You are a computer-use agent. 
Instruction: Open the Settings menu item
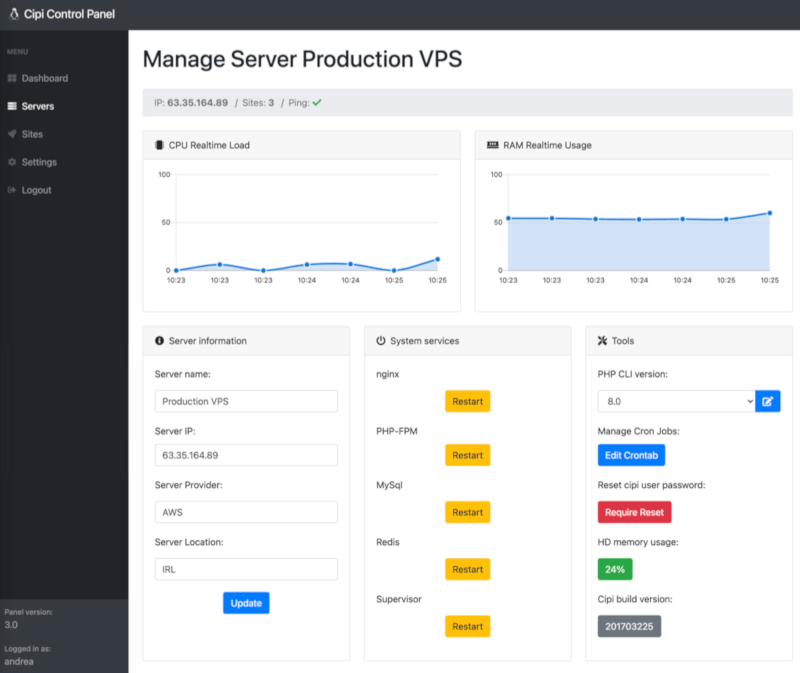39,162
